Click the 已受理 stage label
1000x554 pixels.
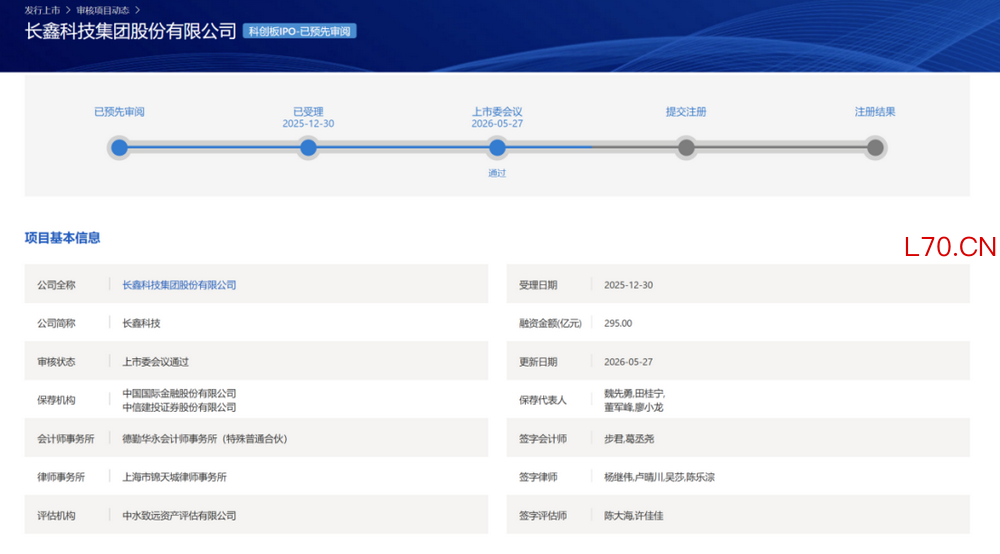308,112
